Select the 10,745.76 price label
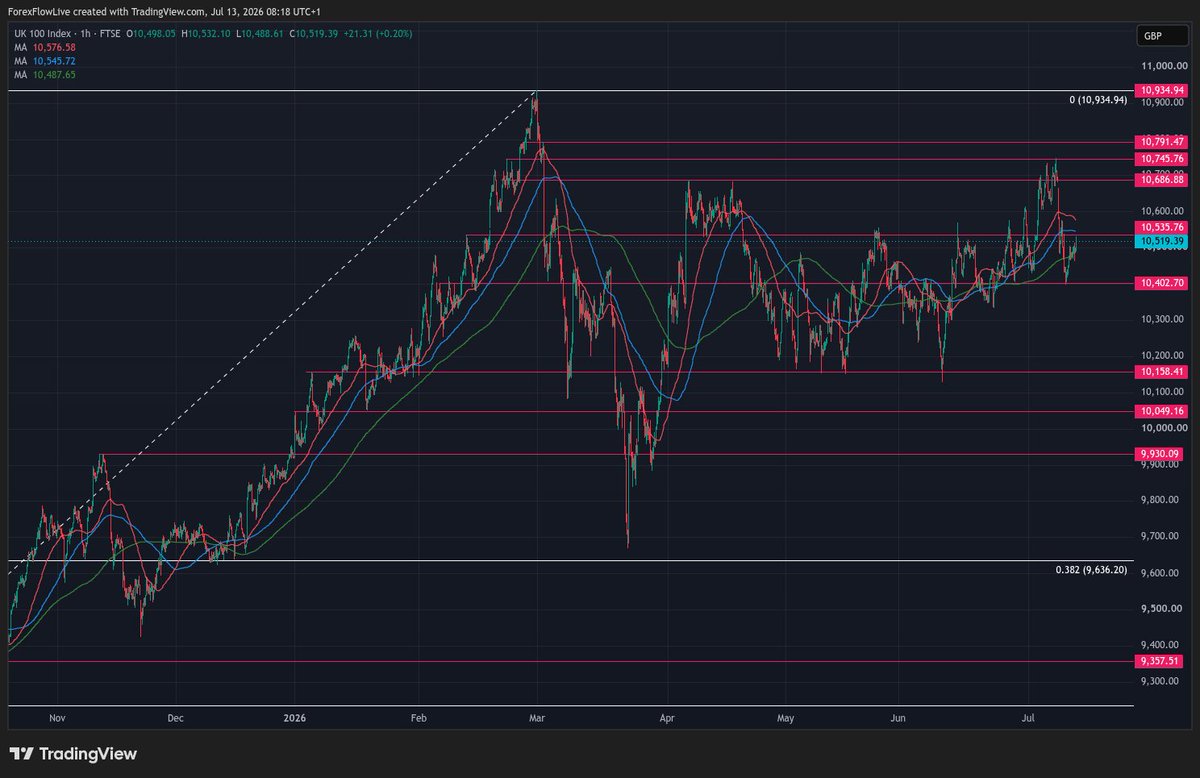Viewport: 1200px width, 778px height. point(1160,159)
